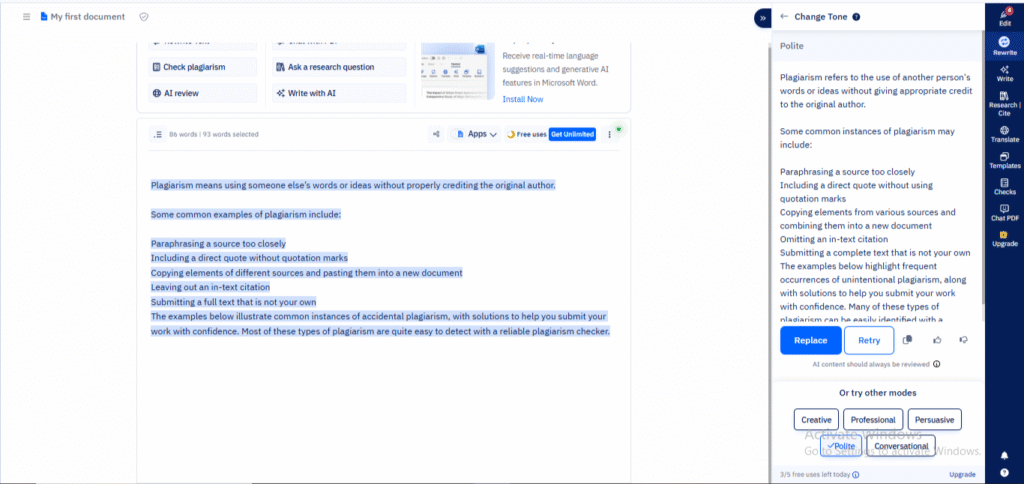Open the hamburger menu at top left
The image size is (1024, 484).
[x=27, y=17]
